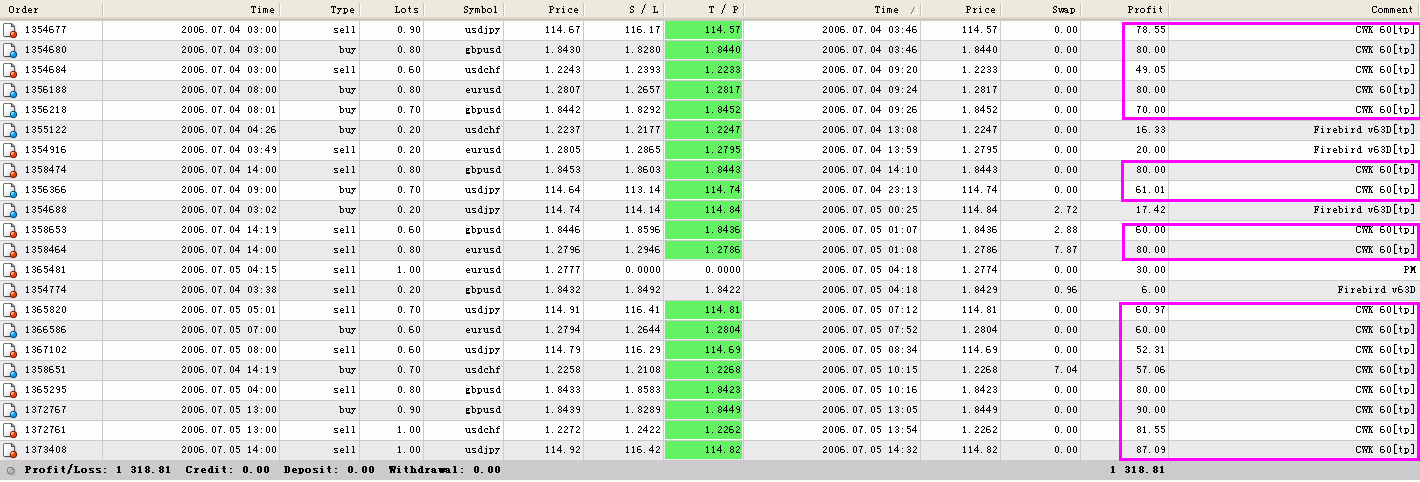This screenshot has width=1420, height=482.
Task: Click the profit value 87.09
Action: pyautogui.click(x=1151, y=450)
